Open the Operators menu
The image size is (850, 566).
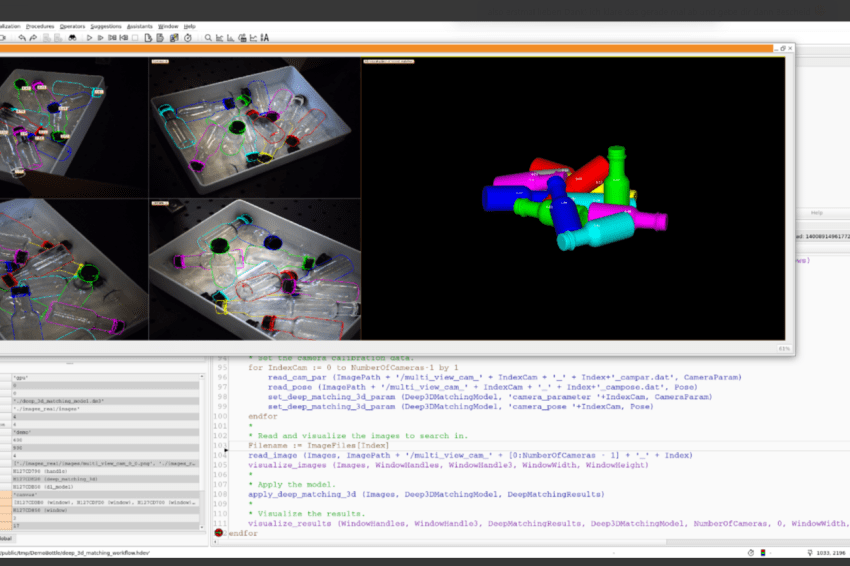pyautogui.click(x=73, y=26)
